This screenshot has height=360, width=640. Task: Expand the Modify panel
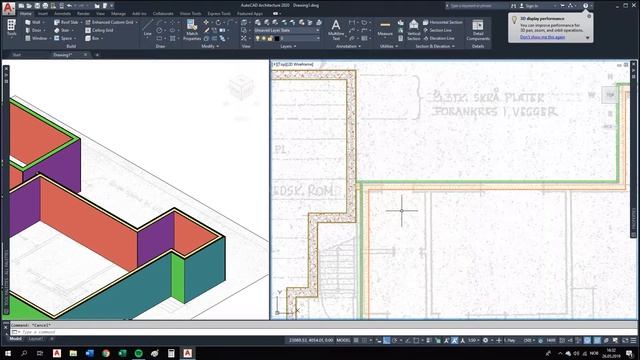pyautogui.click(x=210, y=46)
